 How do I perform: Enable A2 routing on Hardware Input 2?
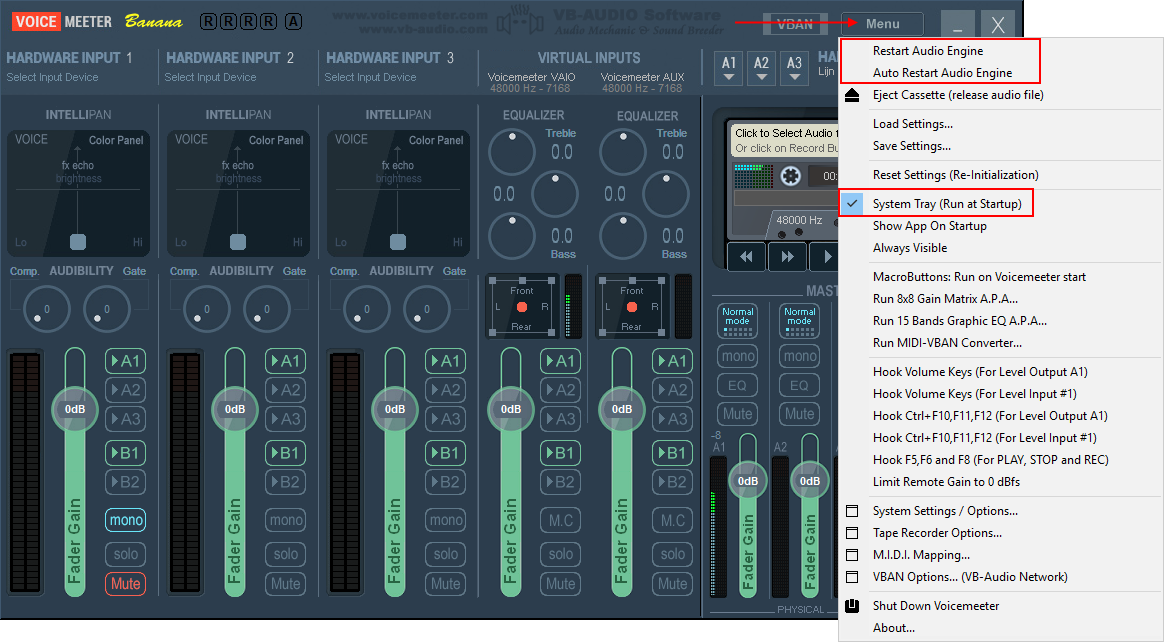[x=286, y=390]
